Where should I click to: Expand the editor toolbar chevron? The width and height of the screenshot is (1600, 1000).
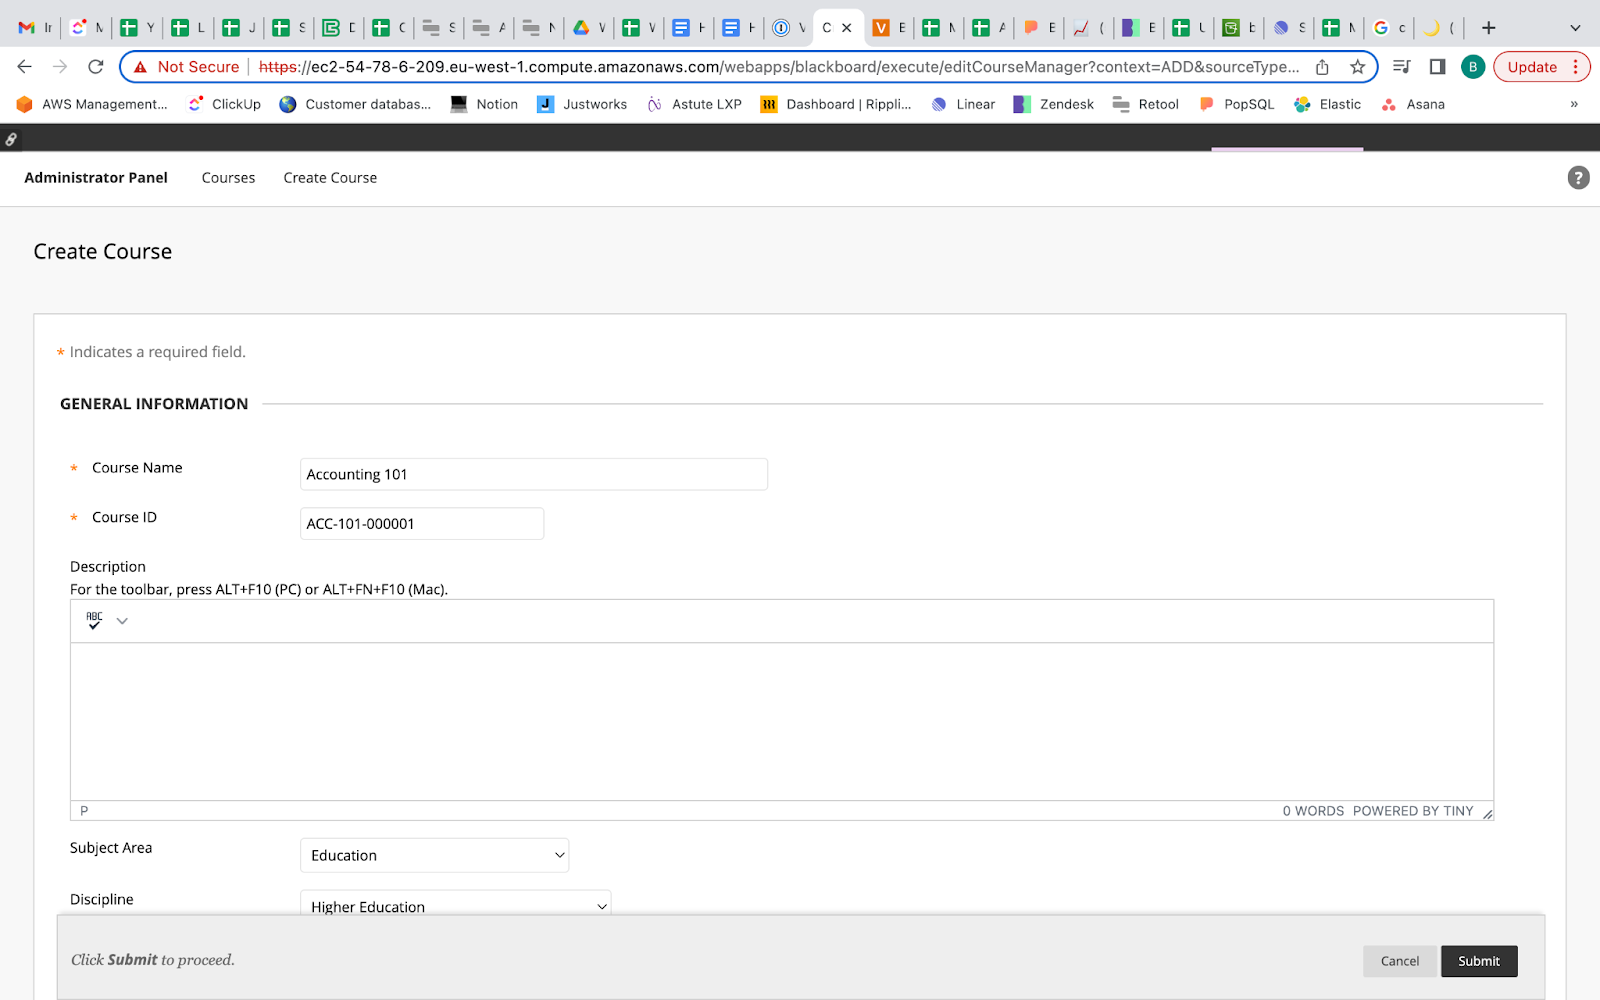(122, 621)
